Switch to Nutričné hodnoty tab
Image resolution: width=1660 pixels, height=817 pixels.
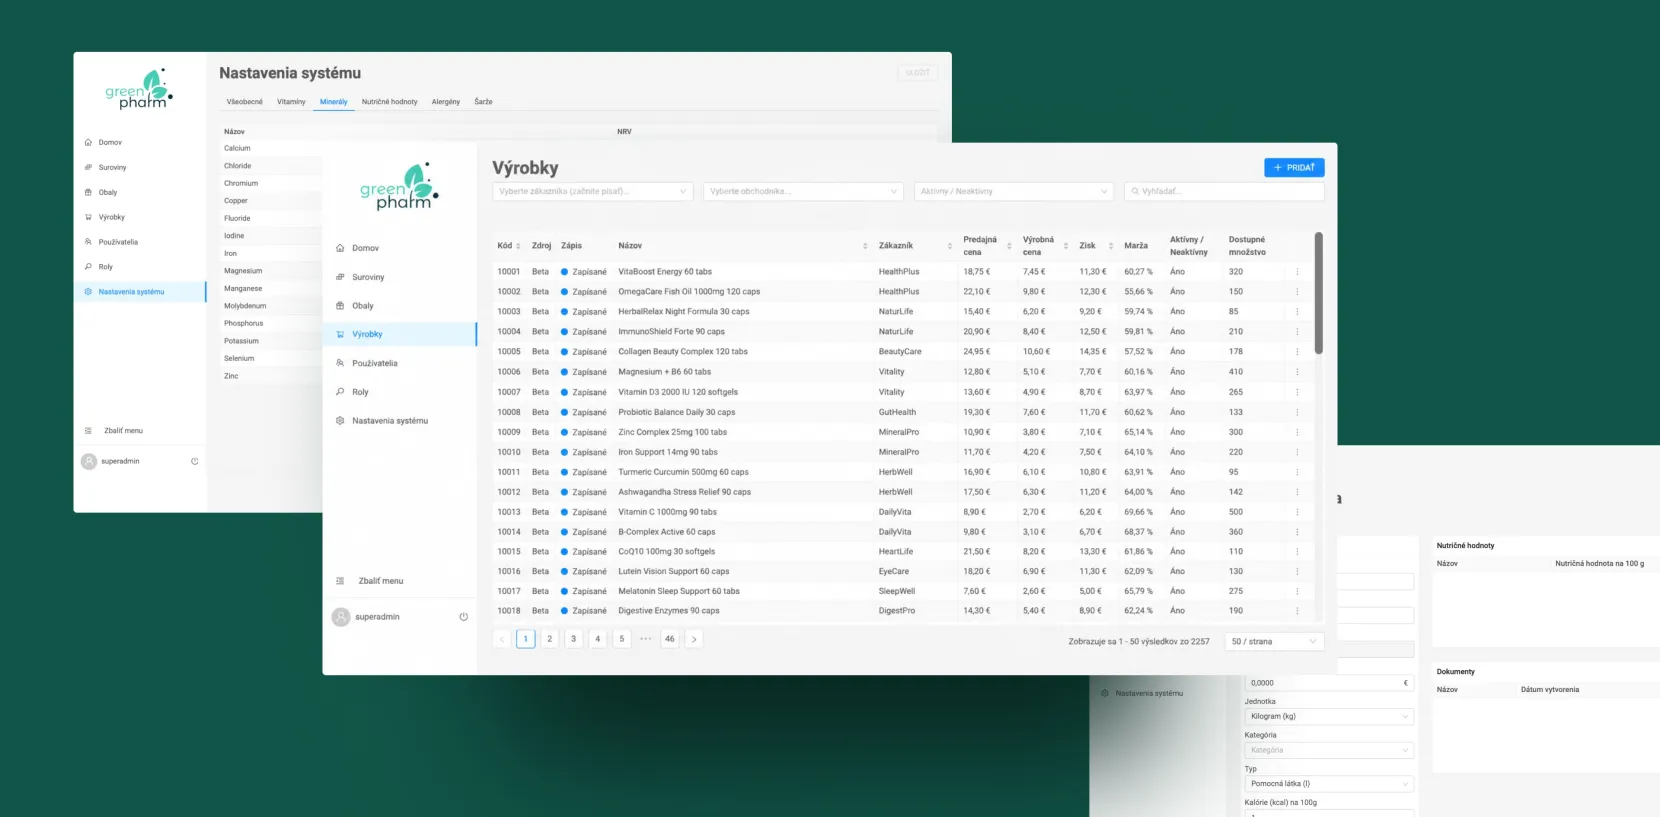390,102
